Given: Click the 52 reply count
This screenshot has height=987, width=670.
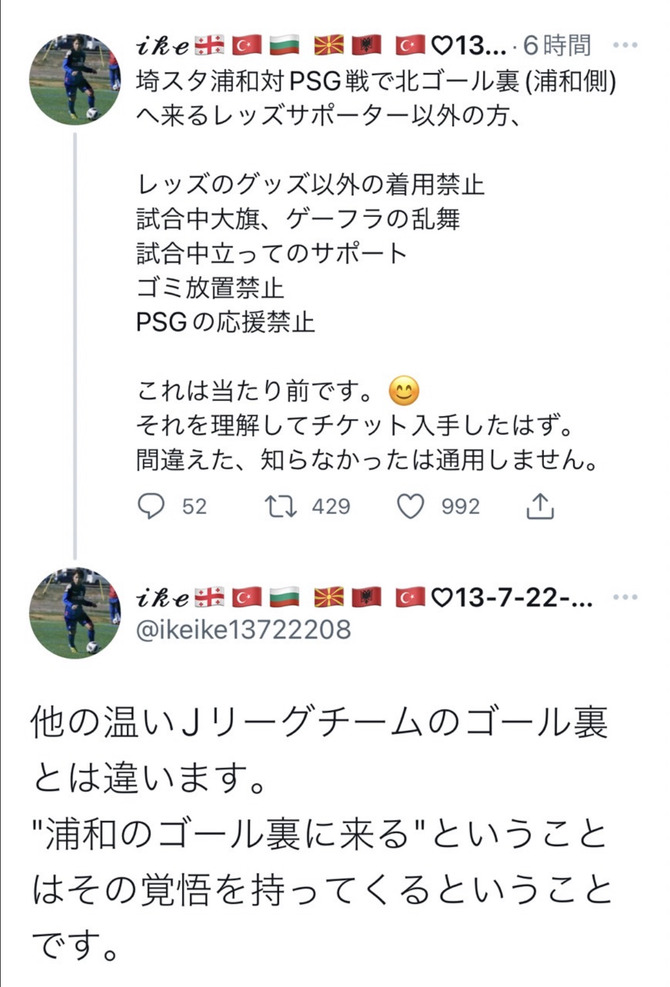Looking at the screenshot, I should (194, 507).
